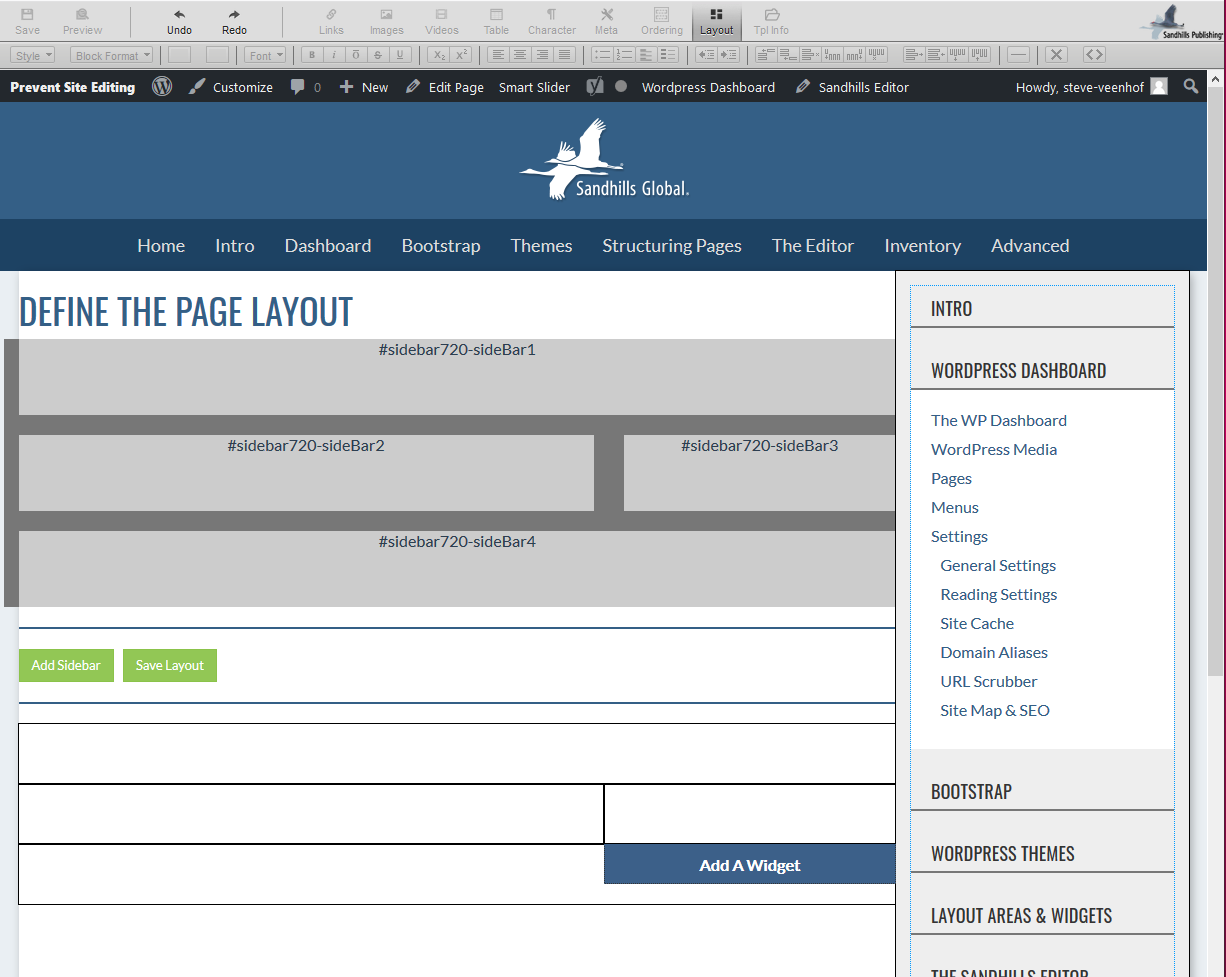Toggle bold formatting
The image size is (1226, 977).
pyautogui.click(x=312, y=55)
